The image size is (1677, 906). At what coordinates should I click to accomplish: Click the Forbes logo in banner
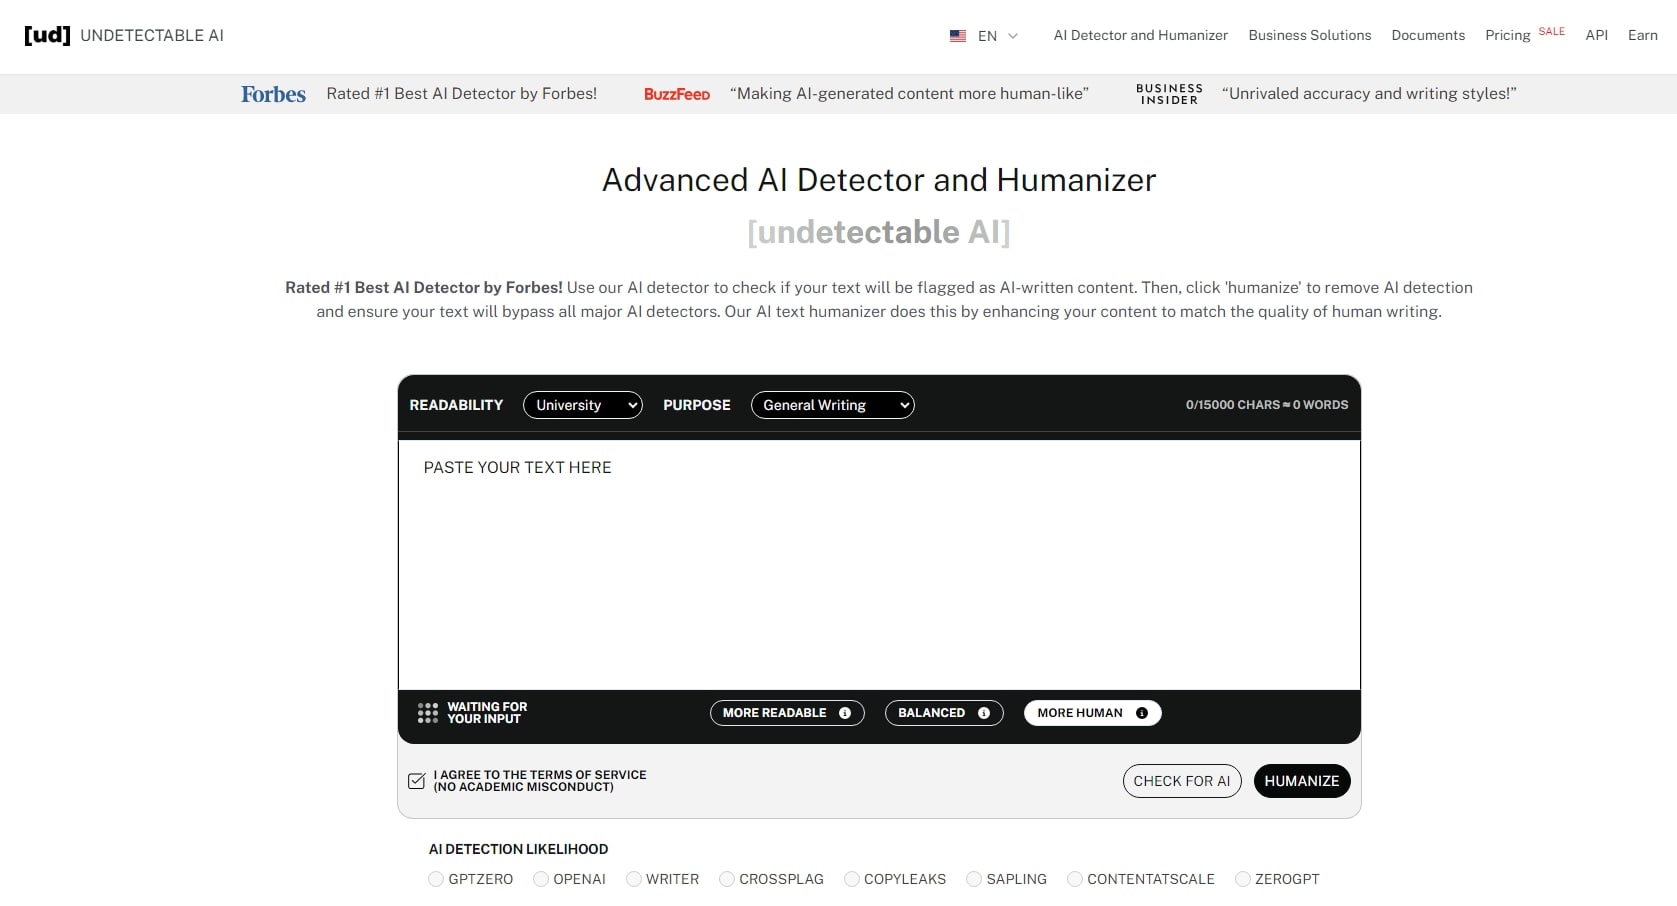coord(273,94)
